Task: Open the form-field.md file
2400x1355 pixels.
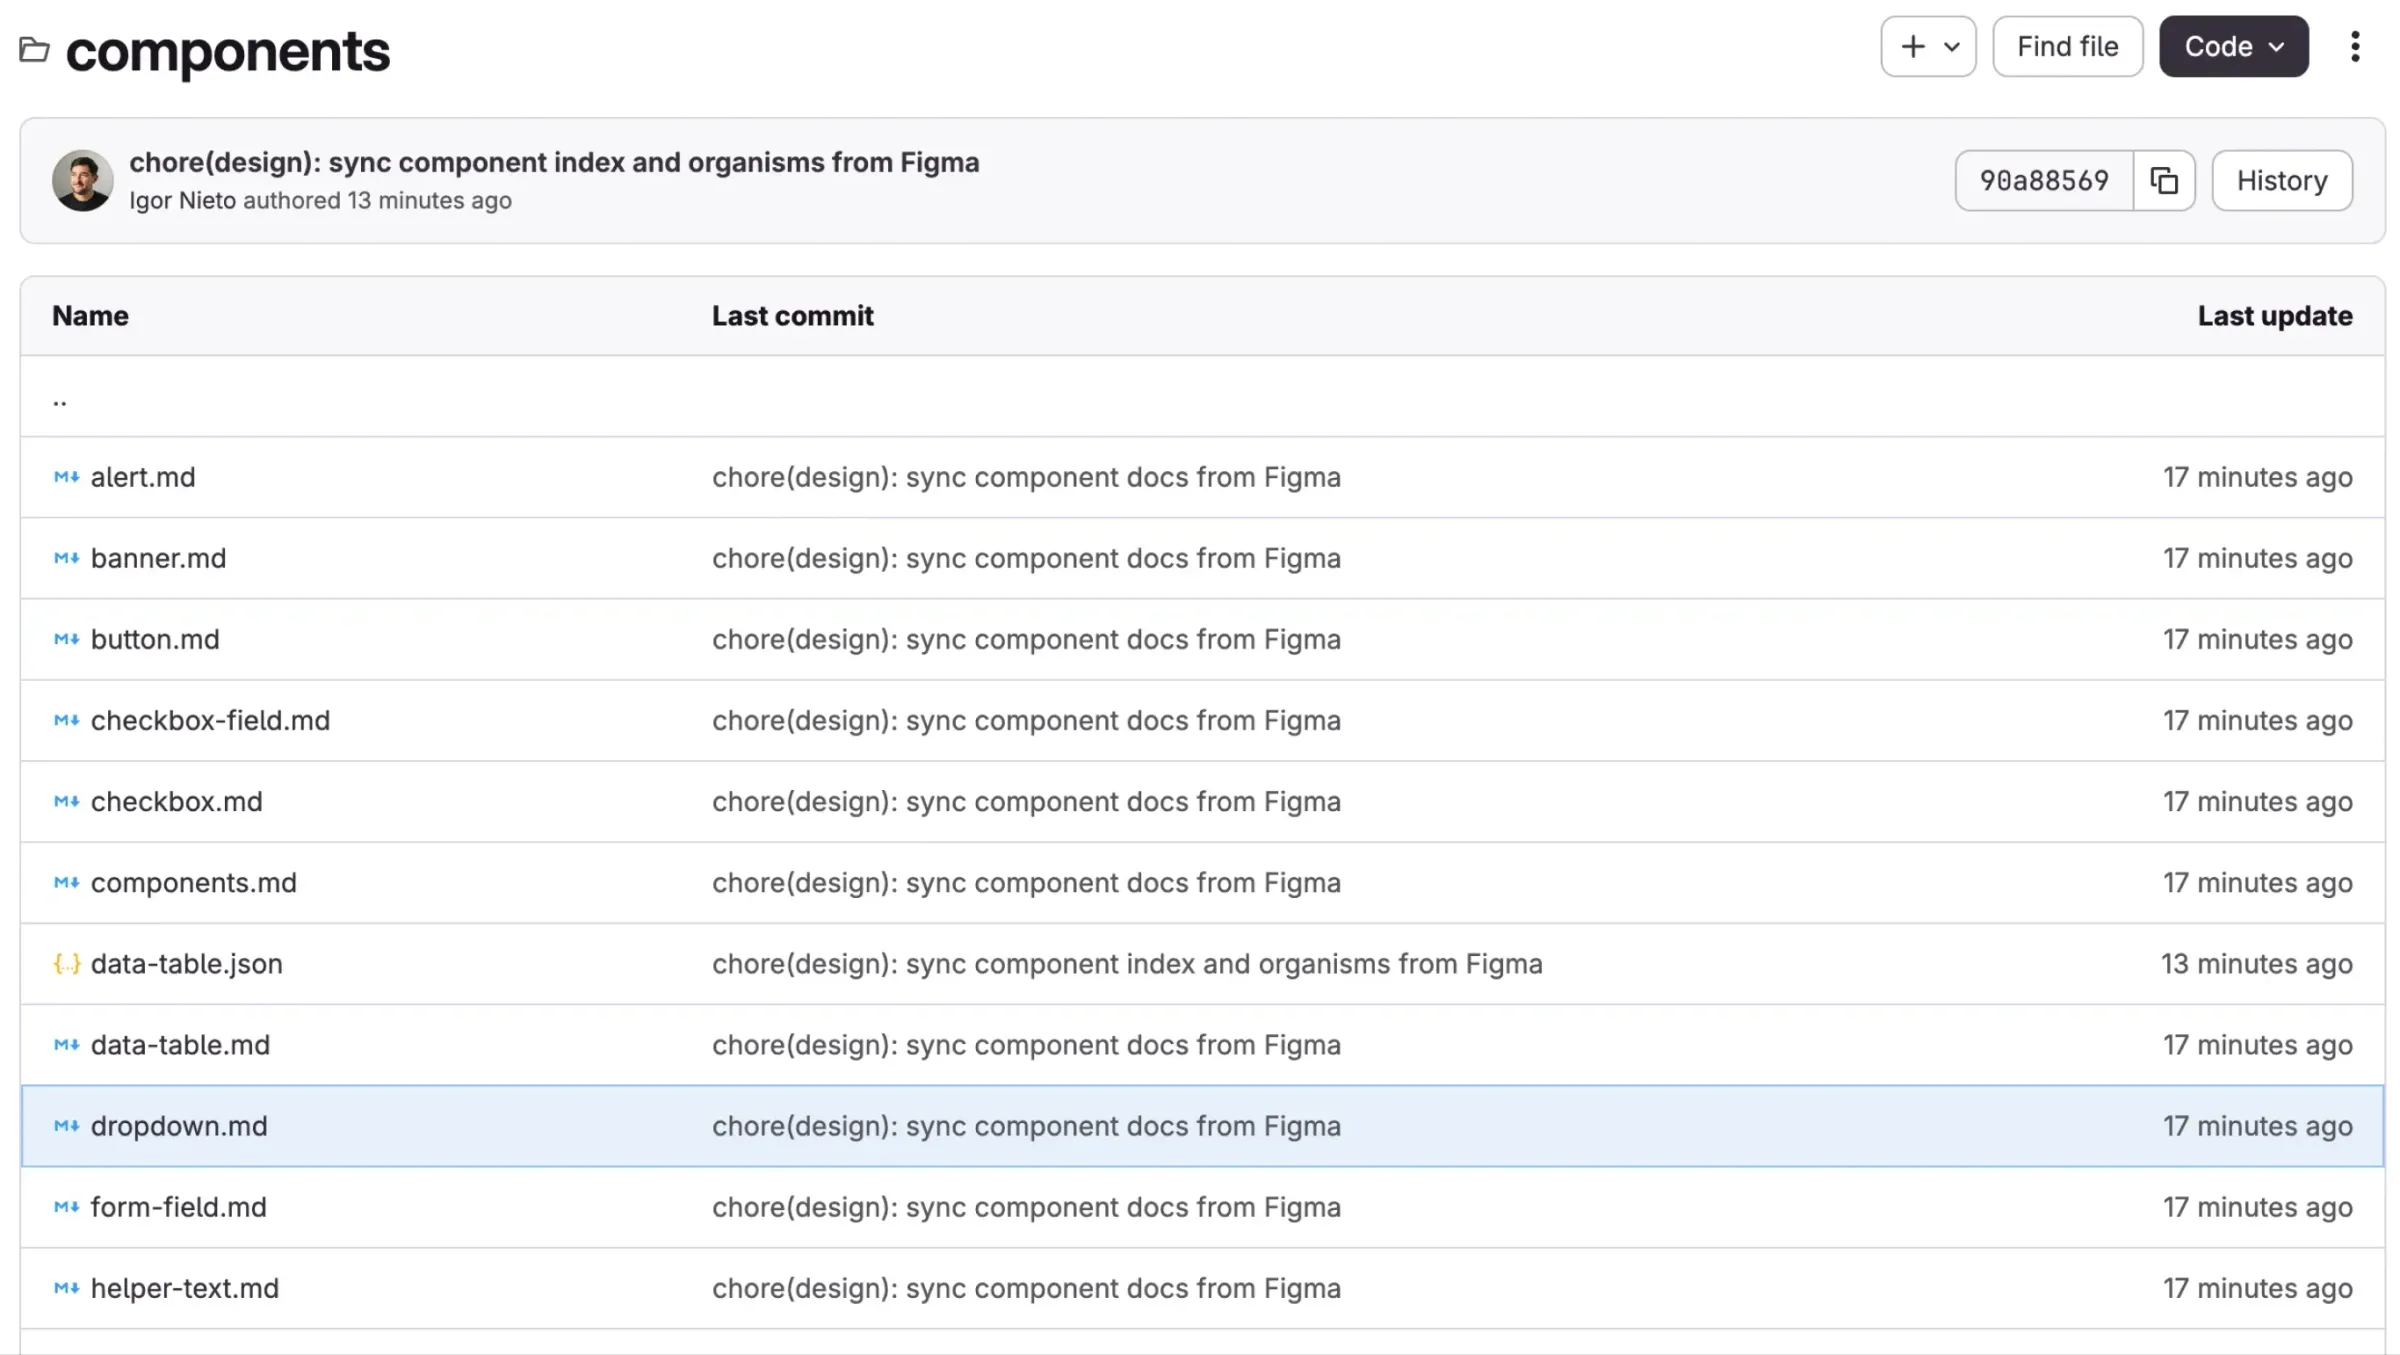Action: point(178,1206)
